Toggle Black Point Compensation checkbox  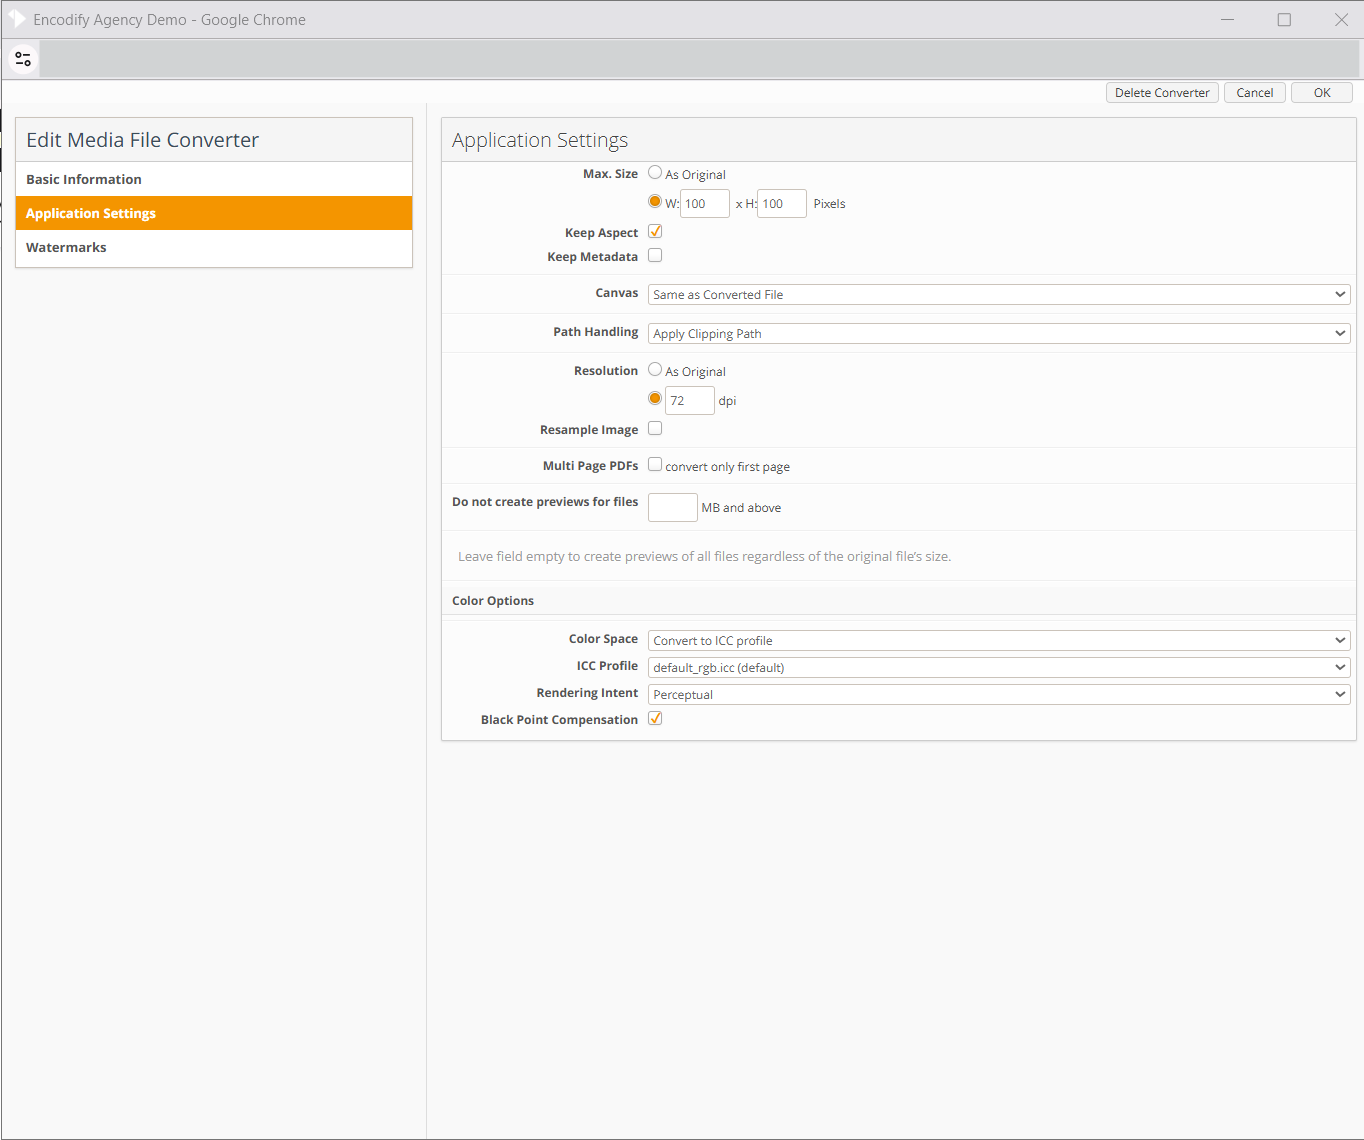[x=655, y=718]
